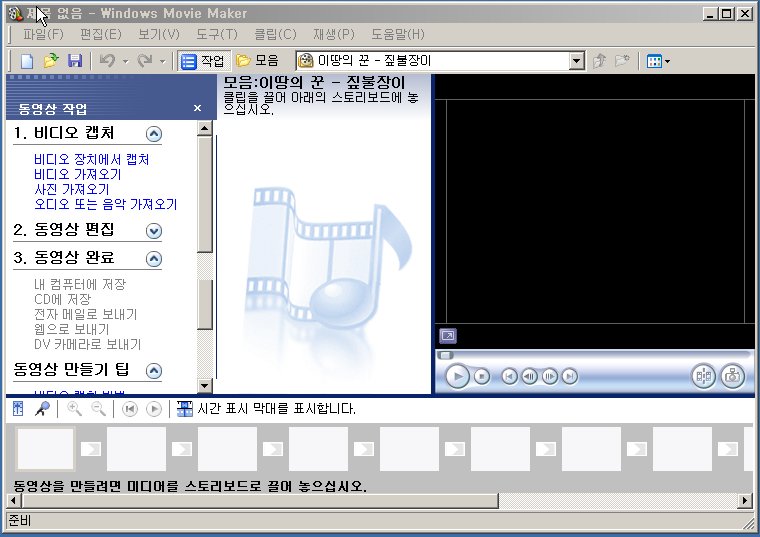
Task: Select the first empty storyboard cell
Action: point(46,449)
